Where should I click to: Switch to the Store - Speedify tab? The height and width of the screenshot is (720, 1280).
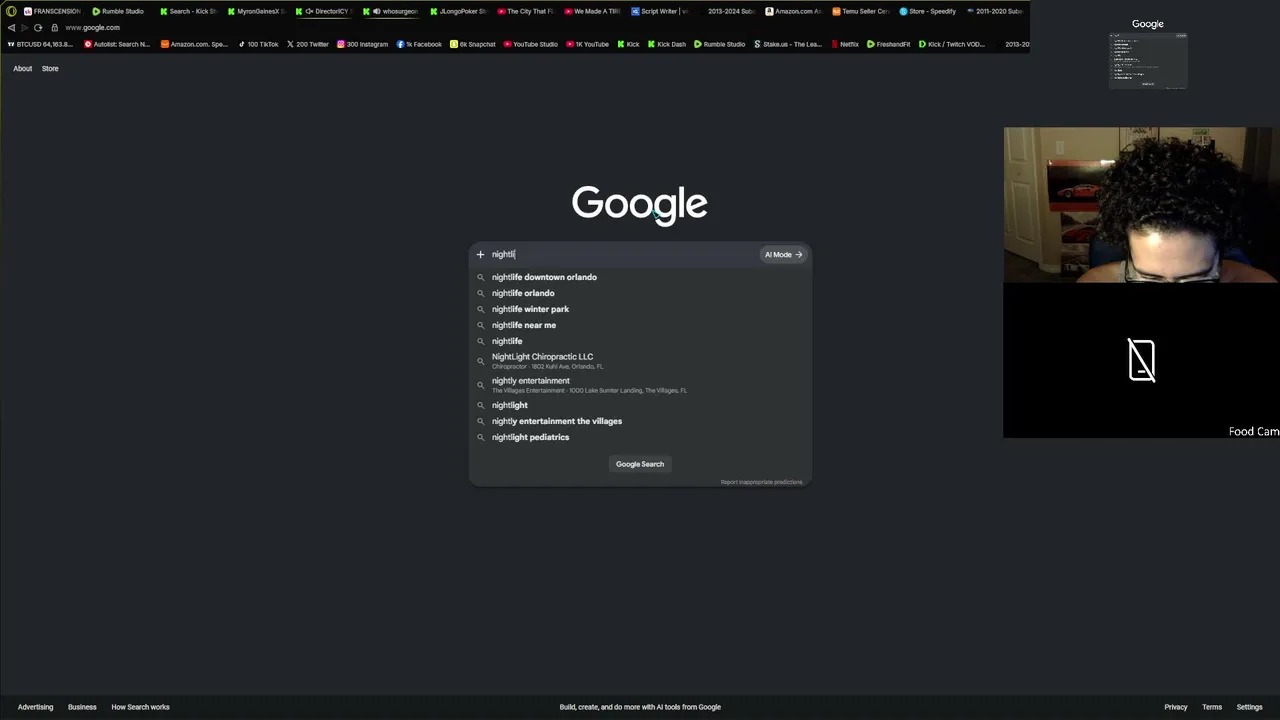point(928,11)
